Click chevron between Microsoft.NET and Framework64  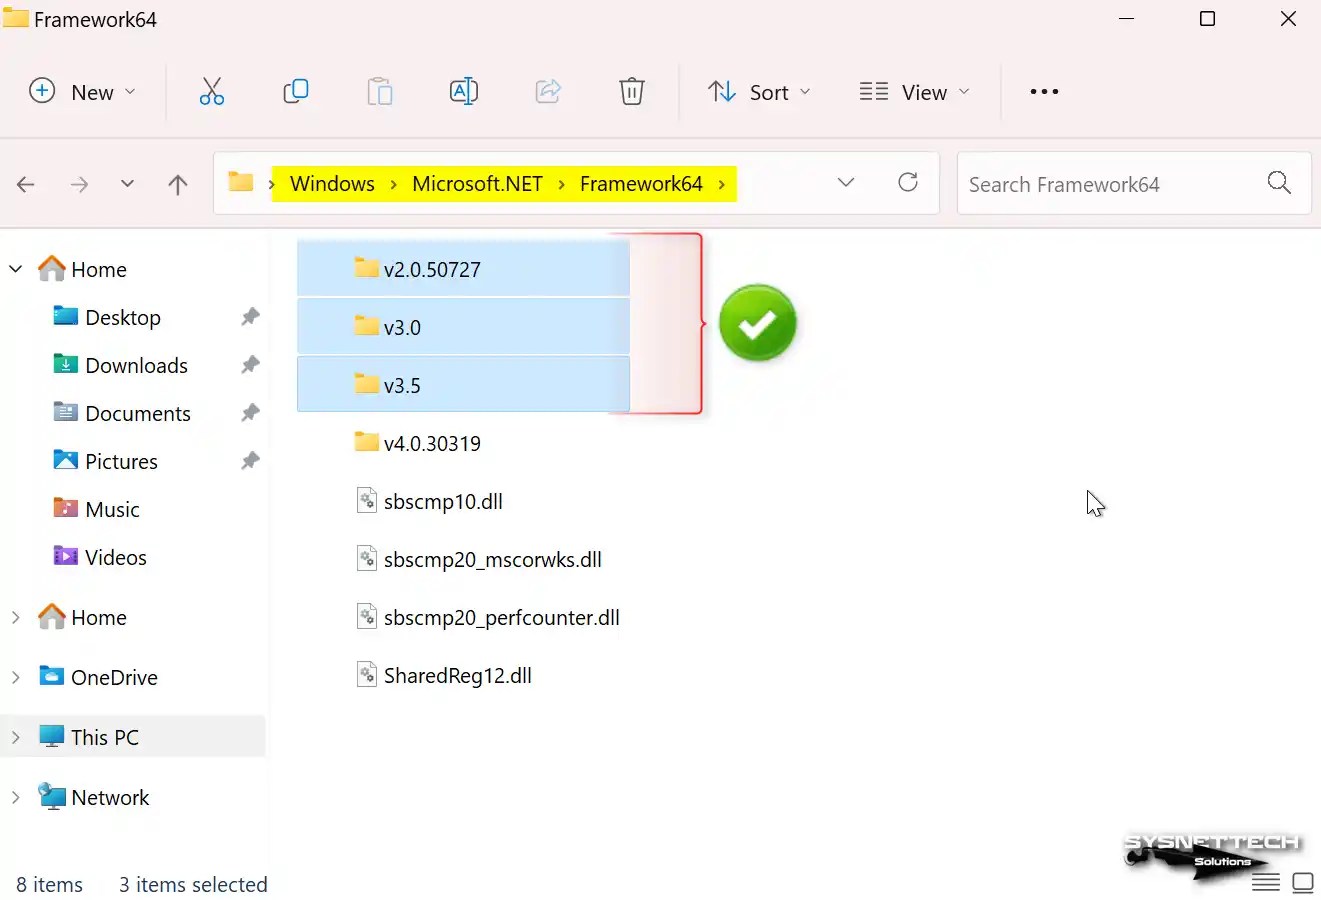click(561, 184)
